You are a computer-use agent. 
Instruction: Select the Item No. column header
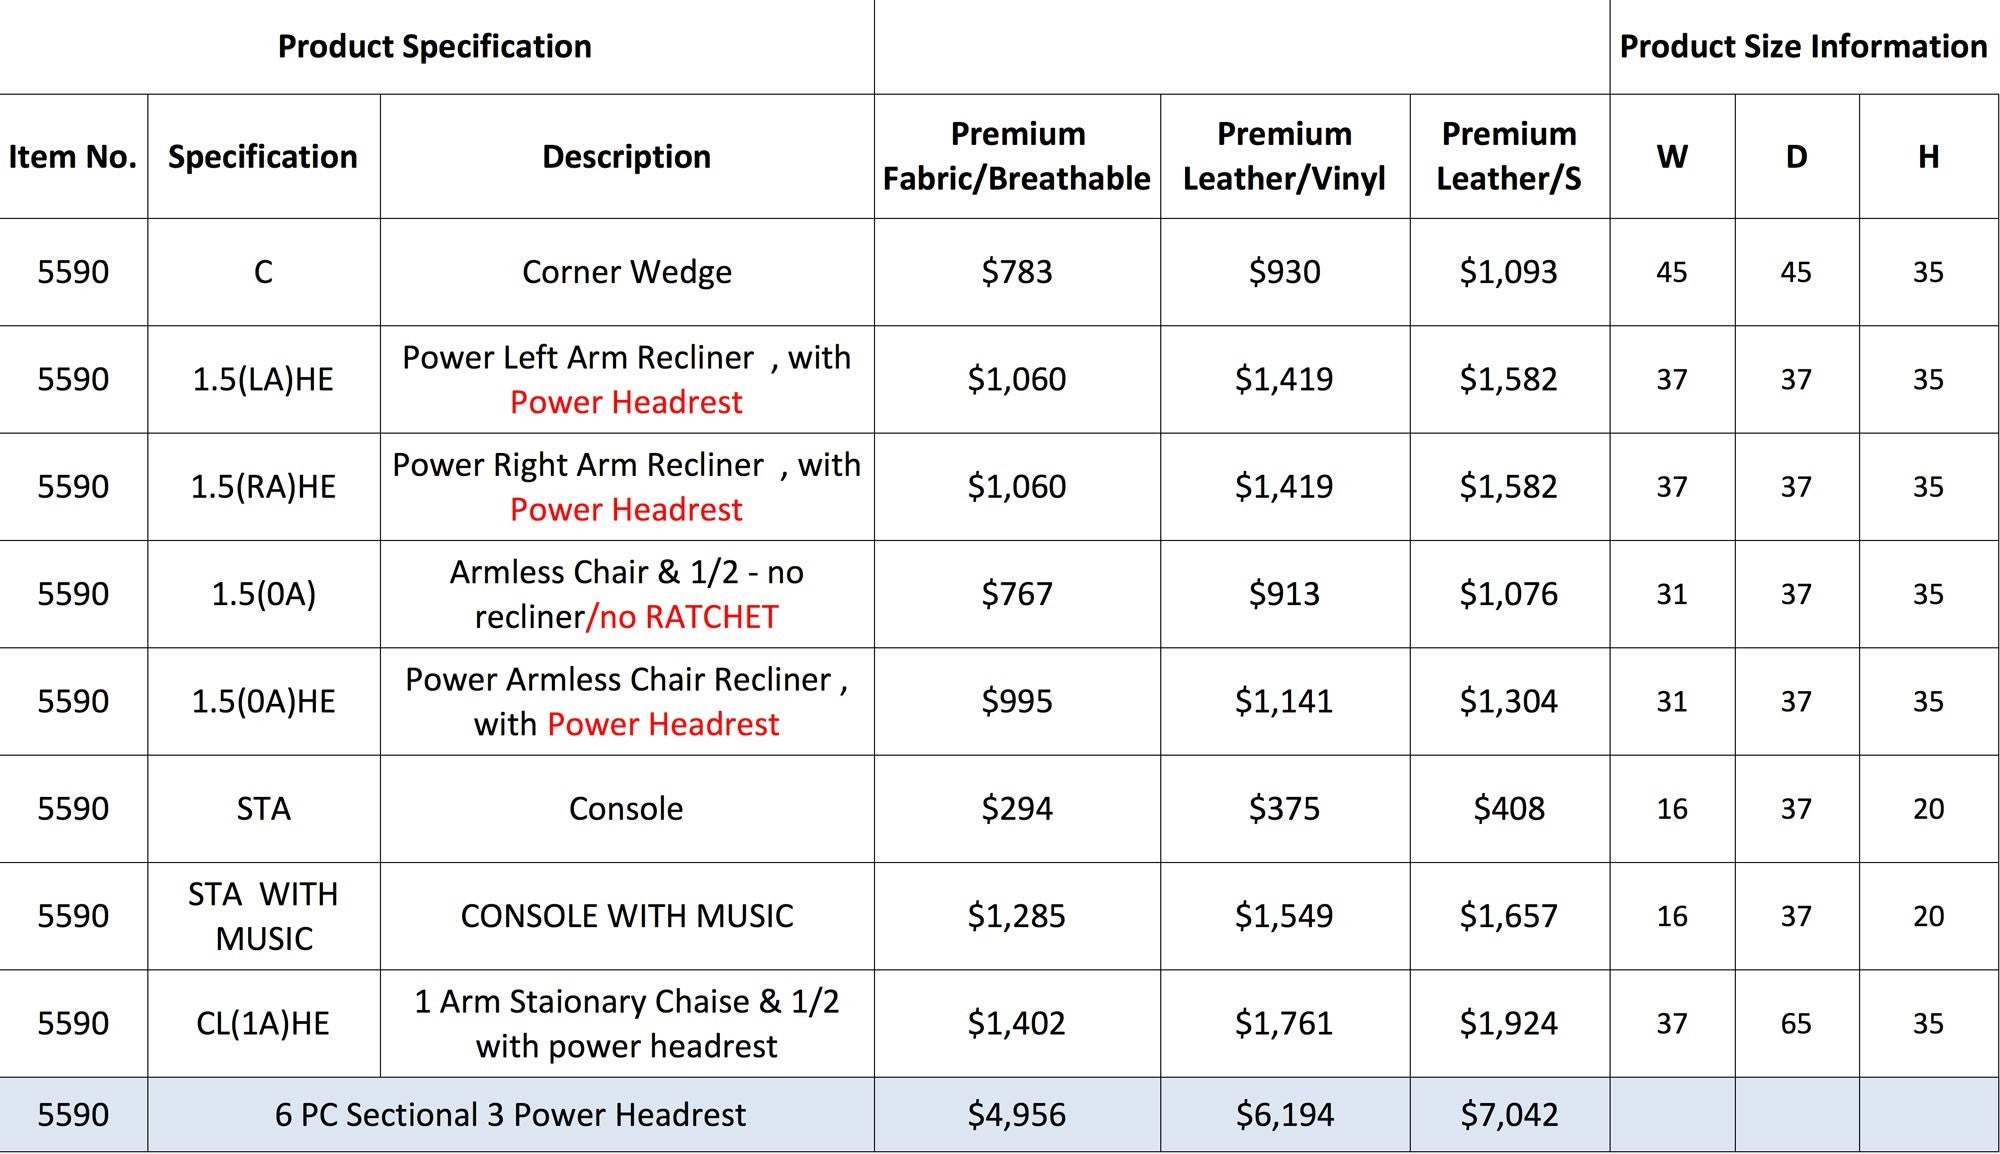[x=73, y=156]
